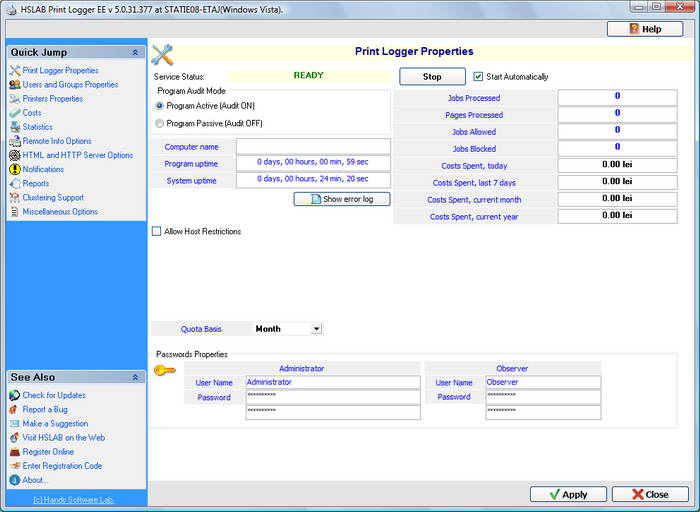Viewport: 700px width, 512px height.
Task: Select Program Active (Audit ON) option
Action: [159, 106]
